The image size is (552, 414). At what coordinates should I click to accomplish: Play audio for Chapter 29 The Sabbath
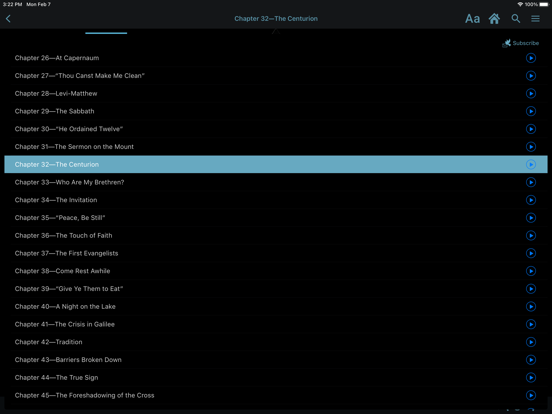pos(531,111)
